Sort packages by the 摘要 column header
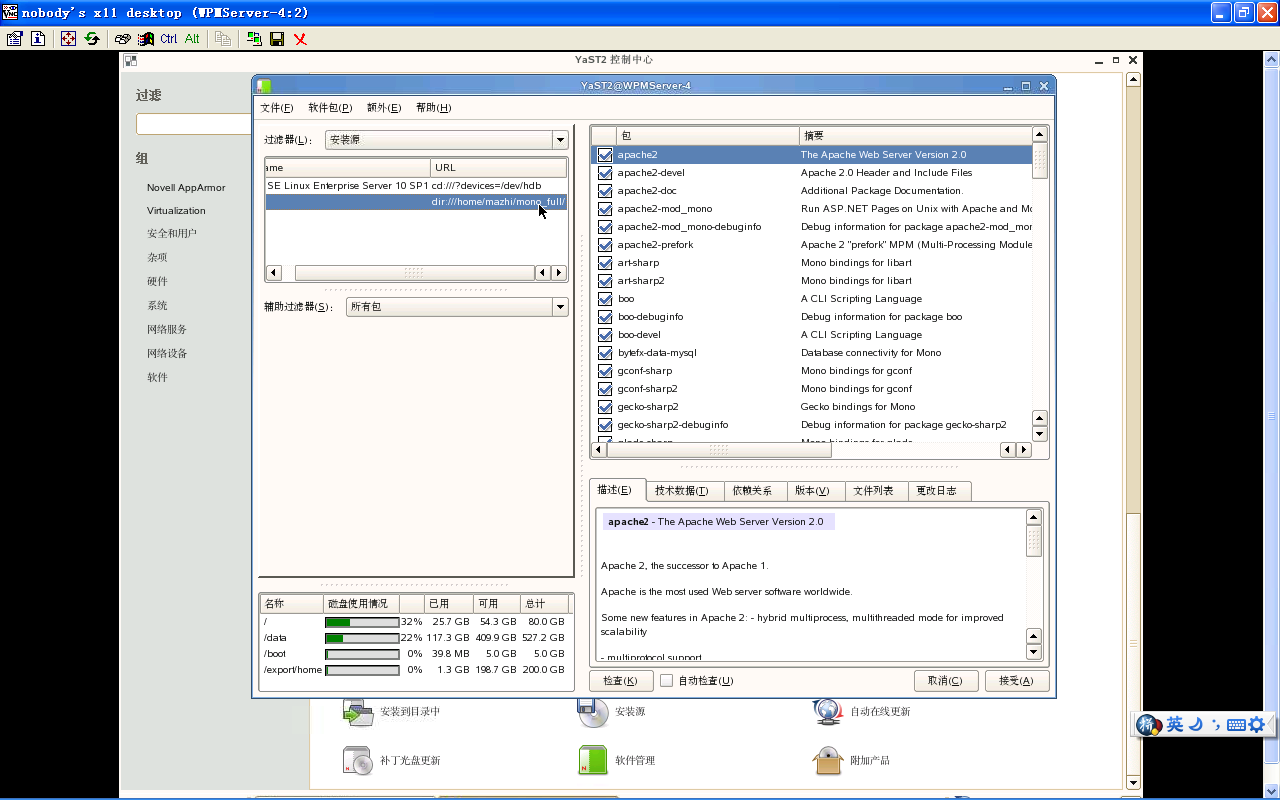This screenshot has height=800, width=1280. pos(915,135)
